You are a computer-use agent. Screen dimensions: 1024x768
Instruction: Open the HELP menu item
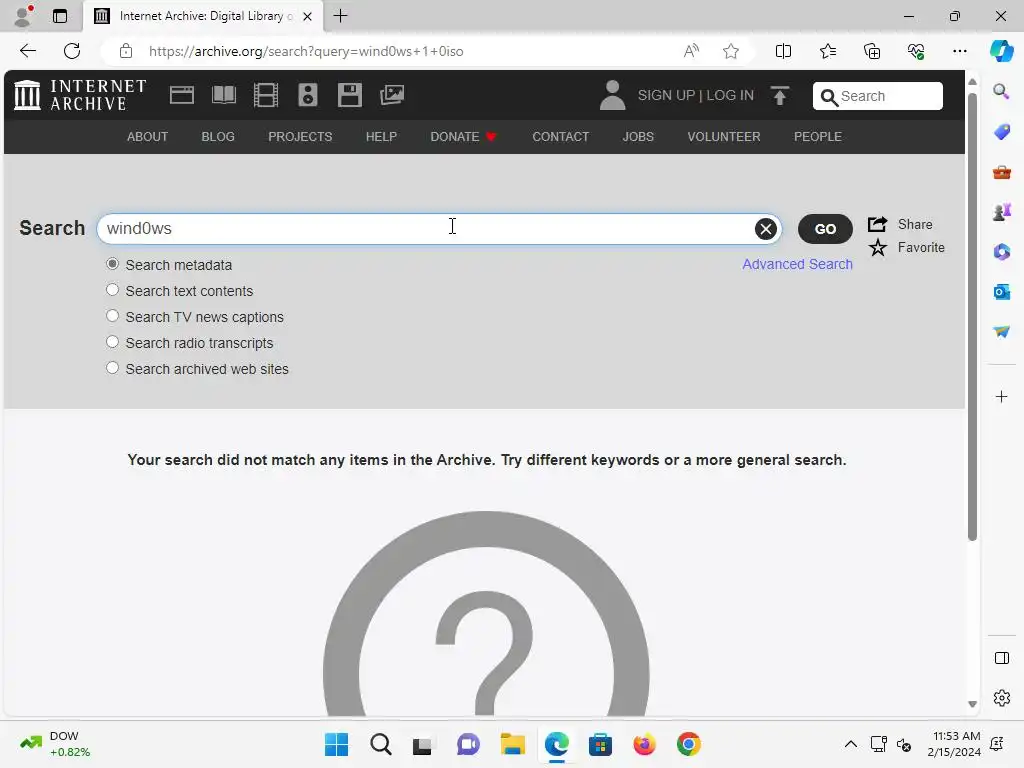coord(381,136)
